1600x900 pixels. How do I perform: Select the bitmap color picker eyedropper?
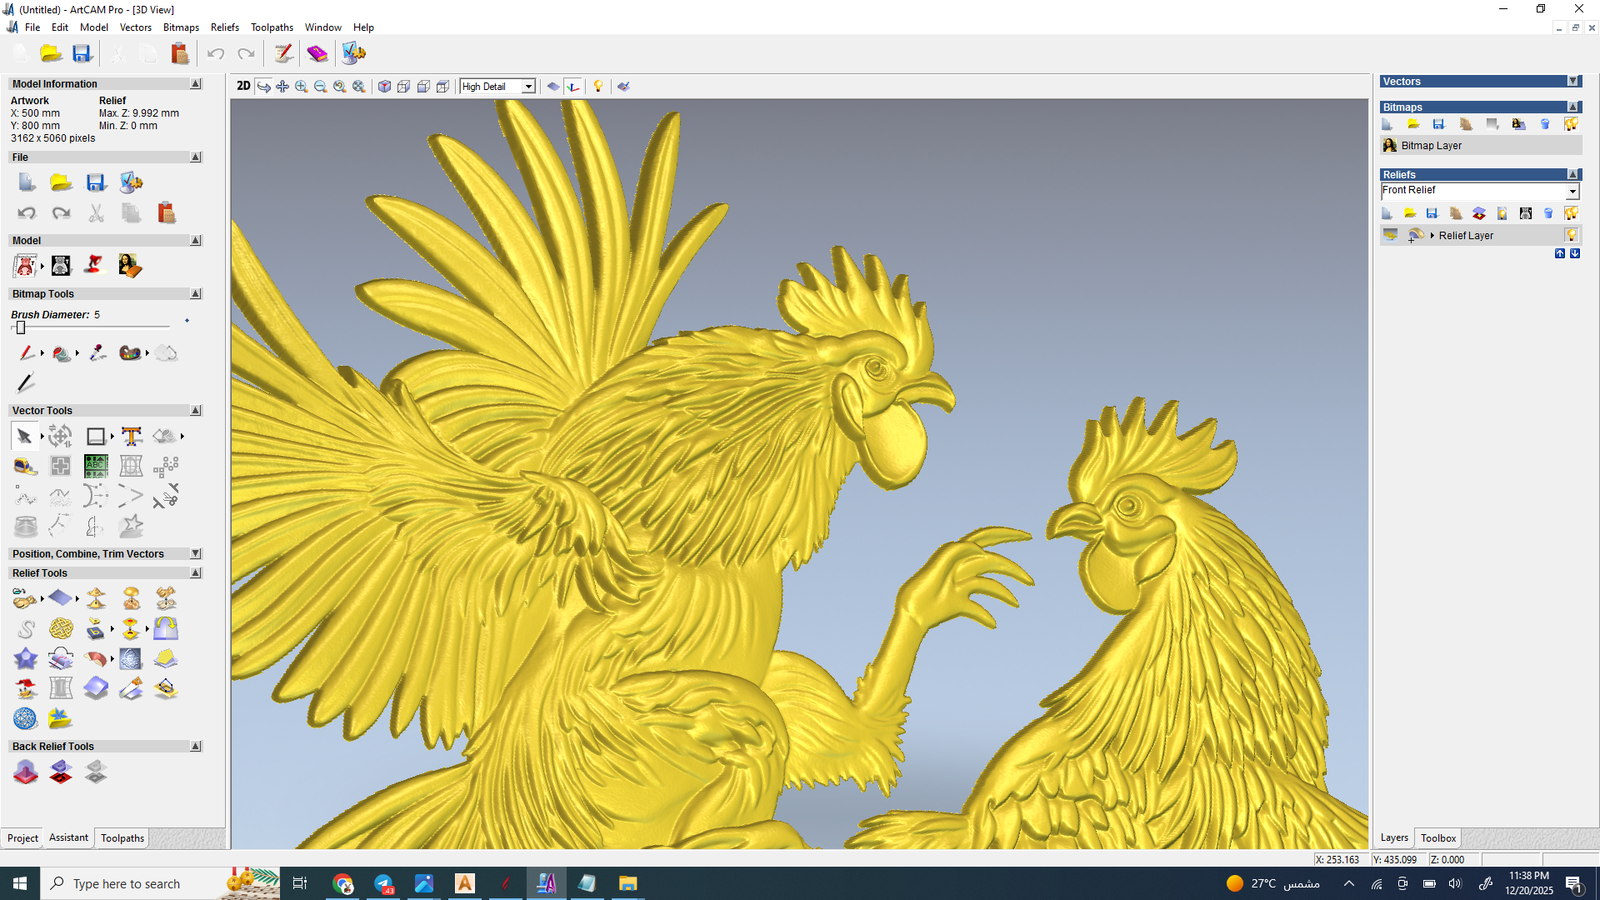[97, 353]
